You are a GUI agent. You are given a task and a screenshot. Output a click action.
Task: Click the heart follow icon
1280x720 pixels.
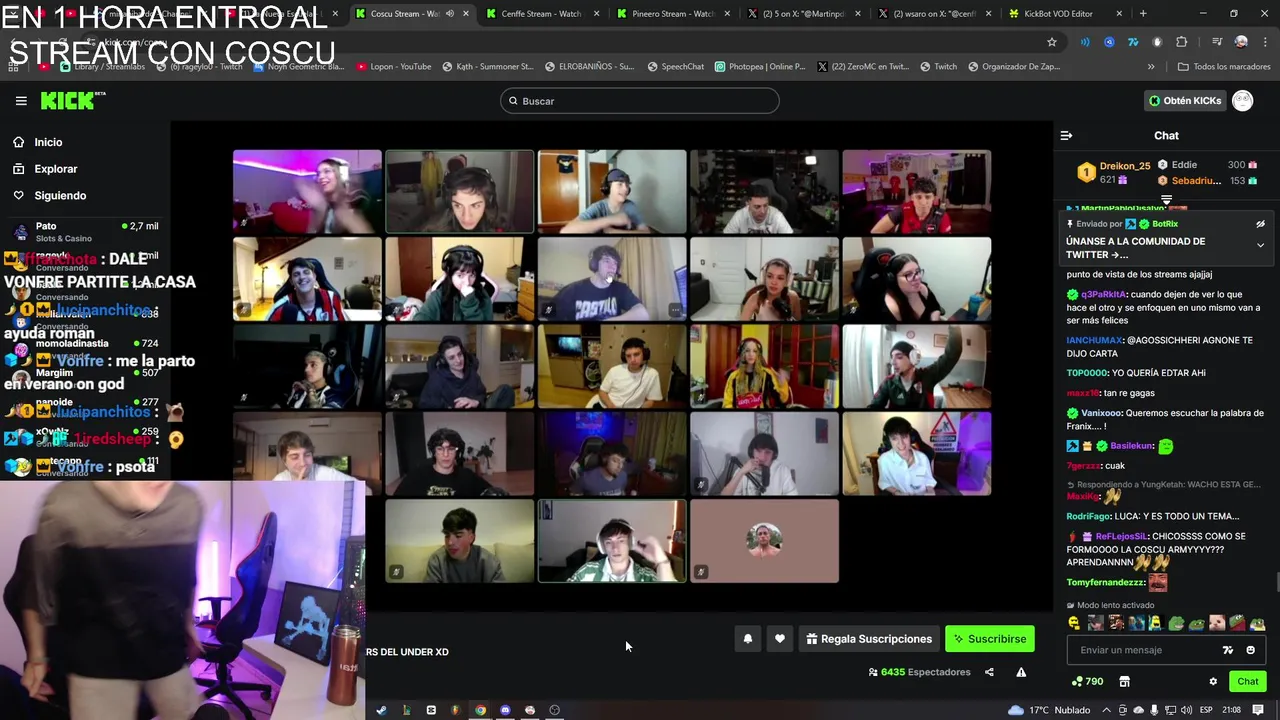780,639
